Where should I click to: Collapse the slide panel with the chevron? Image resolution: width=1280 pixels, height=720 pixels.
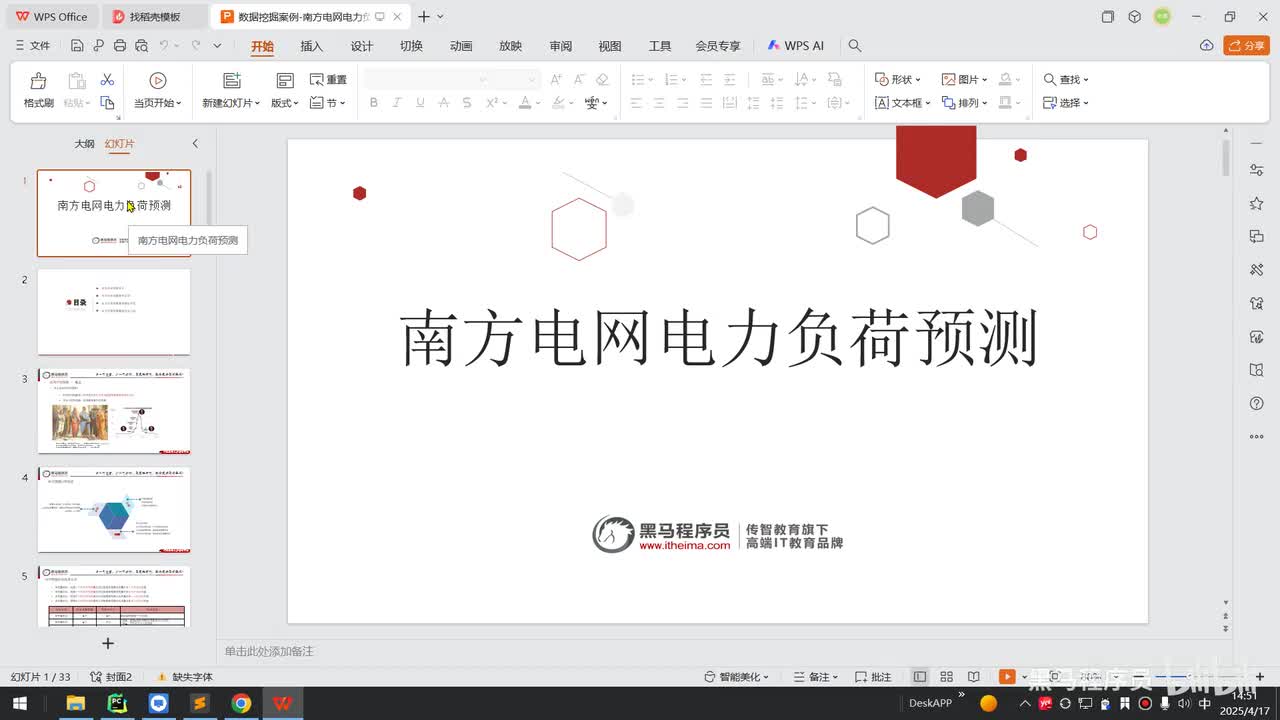point(195,144)
